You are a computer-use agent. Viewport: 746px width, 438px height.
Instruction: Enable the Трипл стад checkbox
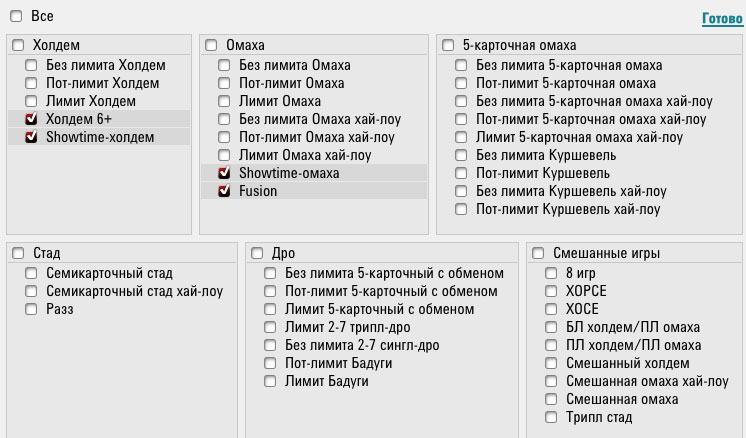pyautogui.click(x=551, y=418)
